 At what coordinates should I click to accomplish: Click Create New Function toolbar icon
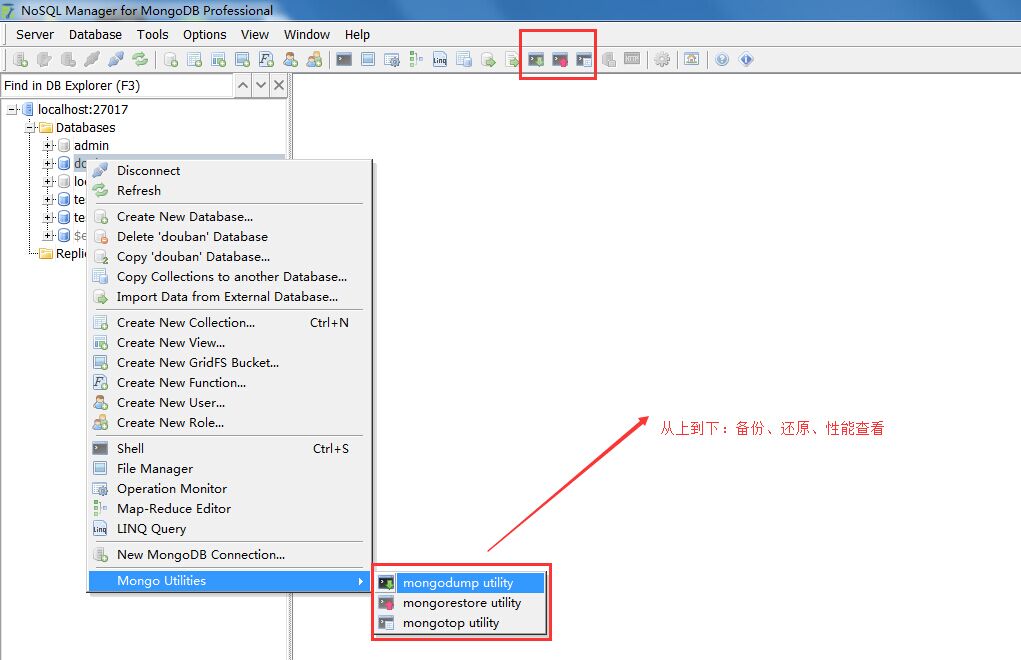(266, 60)
